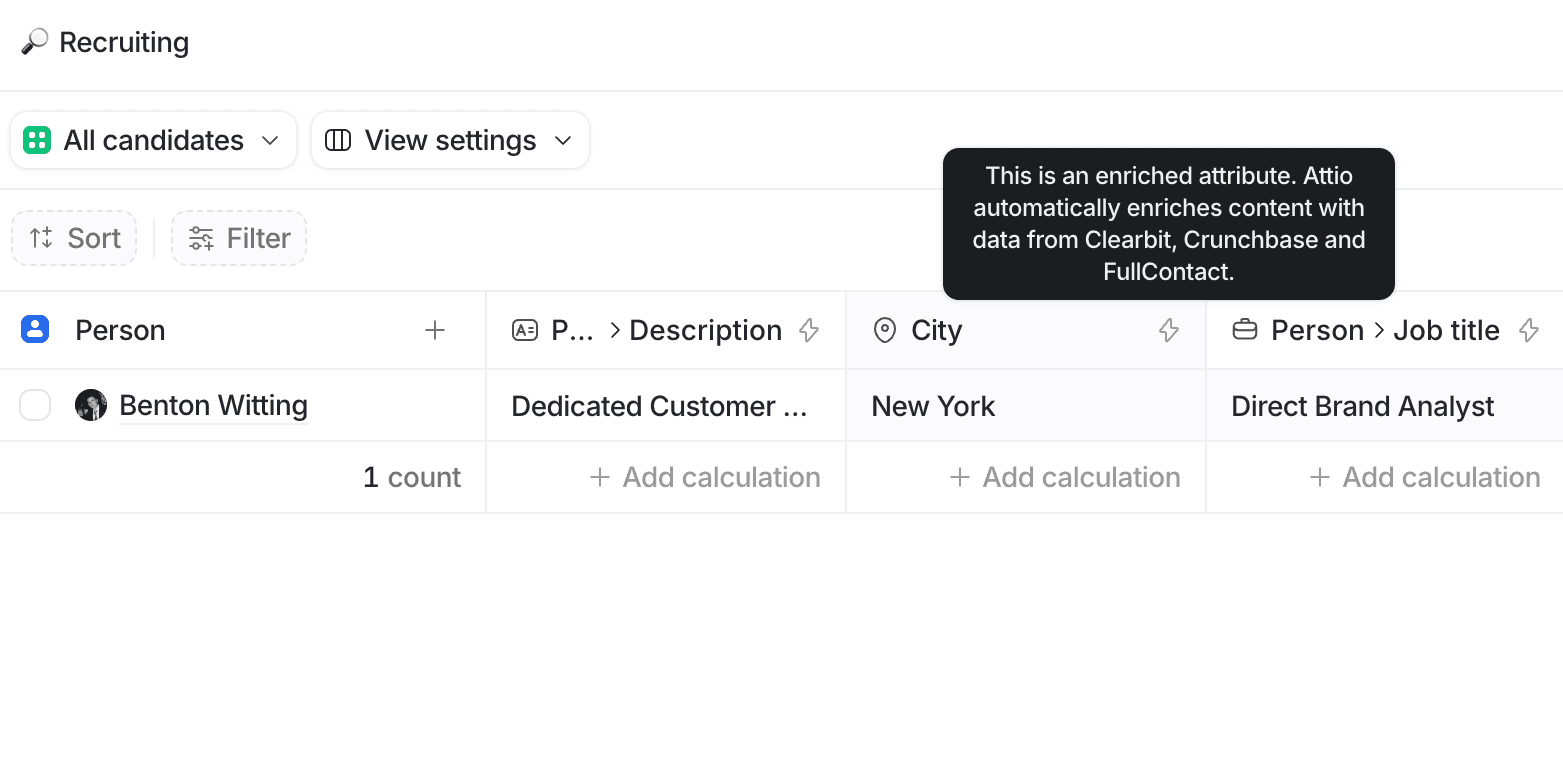Click the green grid icon beside All candidates
Screen dimensions: 1563x762
point(37,140)
